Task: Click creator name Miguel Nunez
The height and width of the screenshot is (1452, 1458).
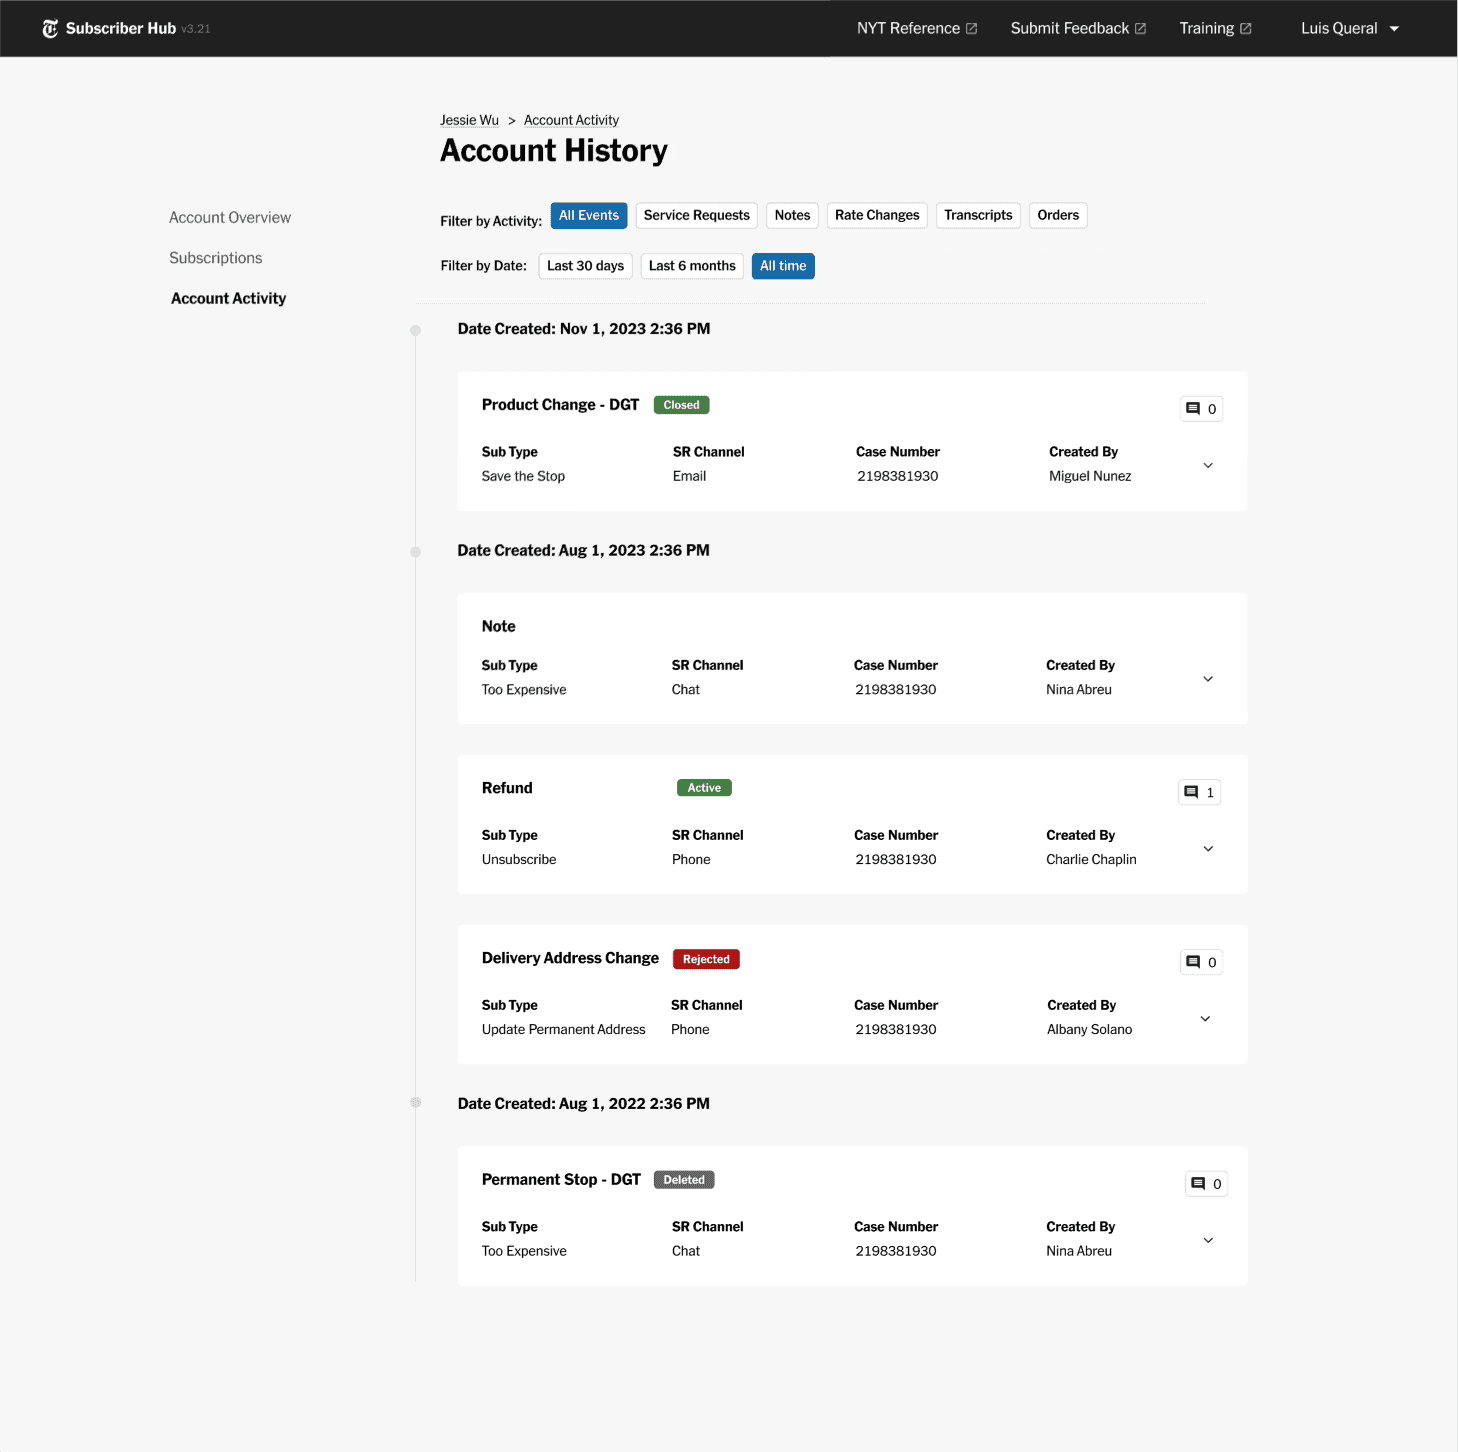Action: [x=1090, y=476]
